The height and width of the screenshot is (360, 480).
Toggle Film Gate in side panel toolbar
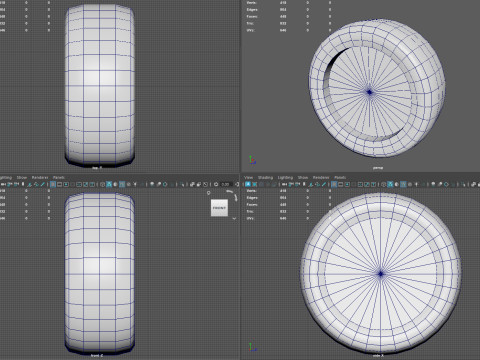tap(340, 184)
